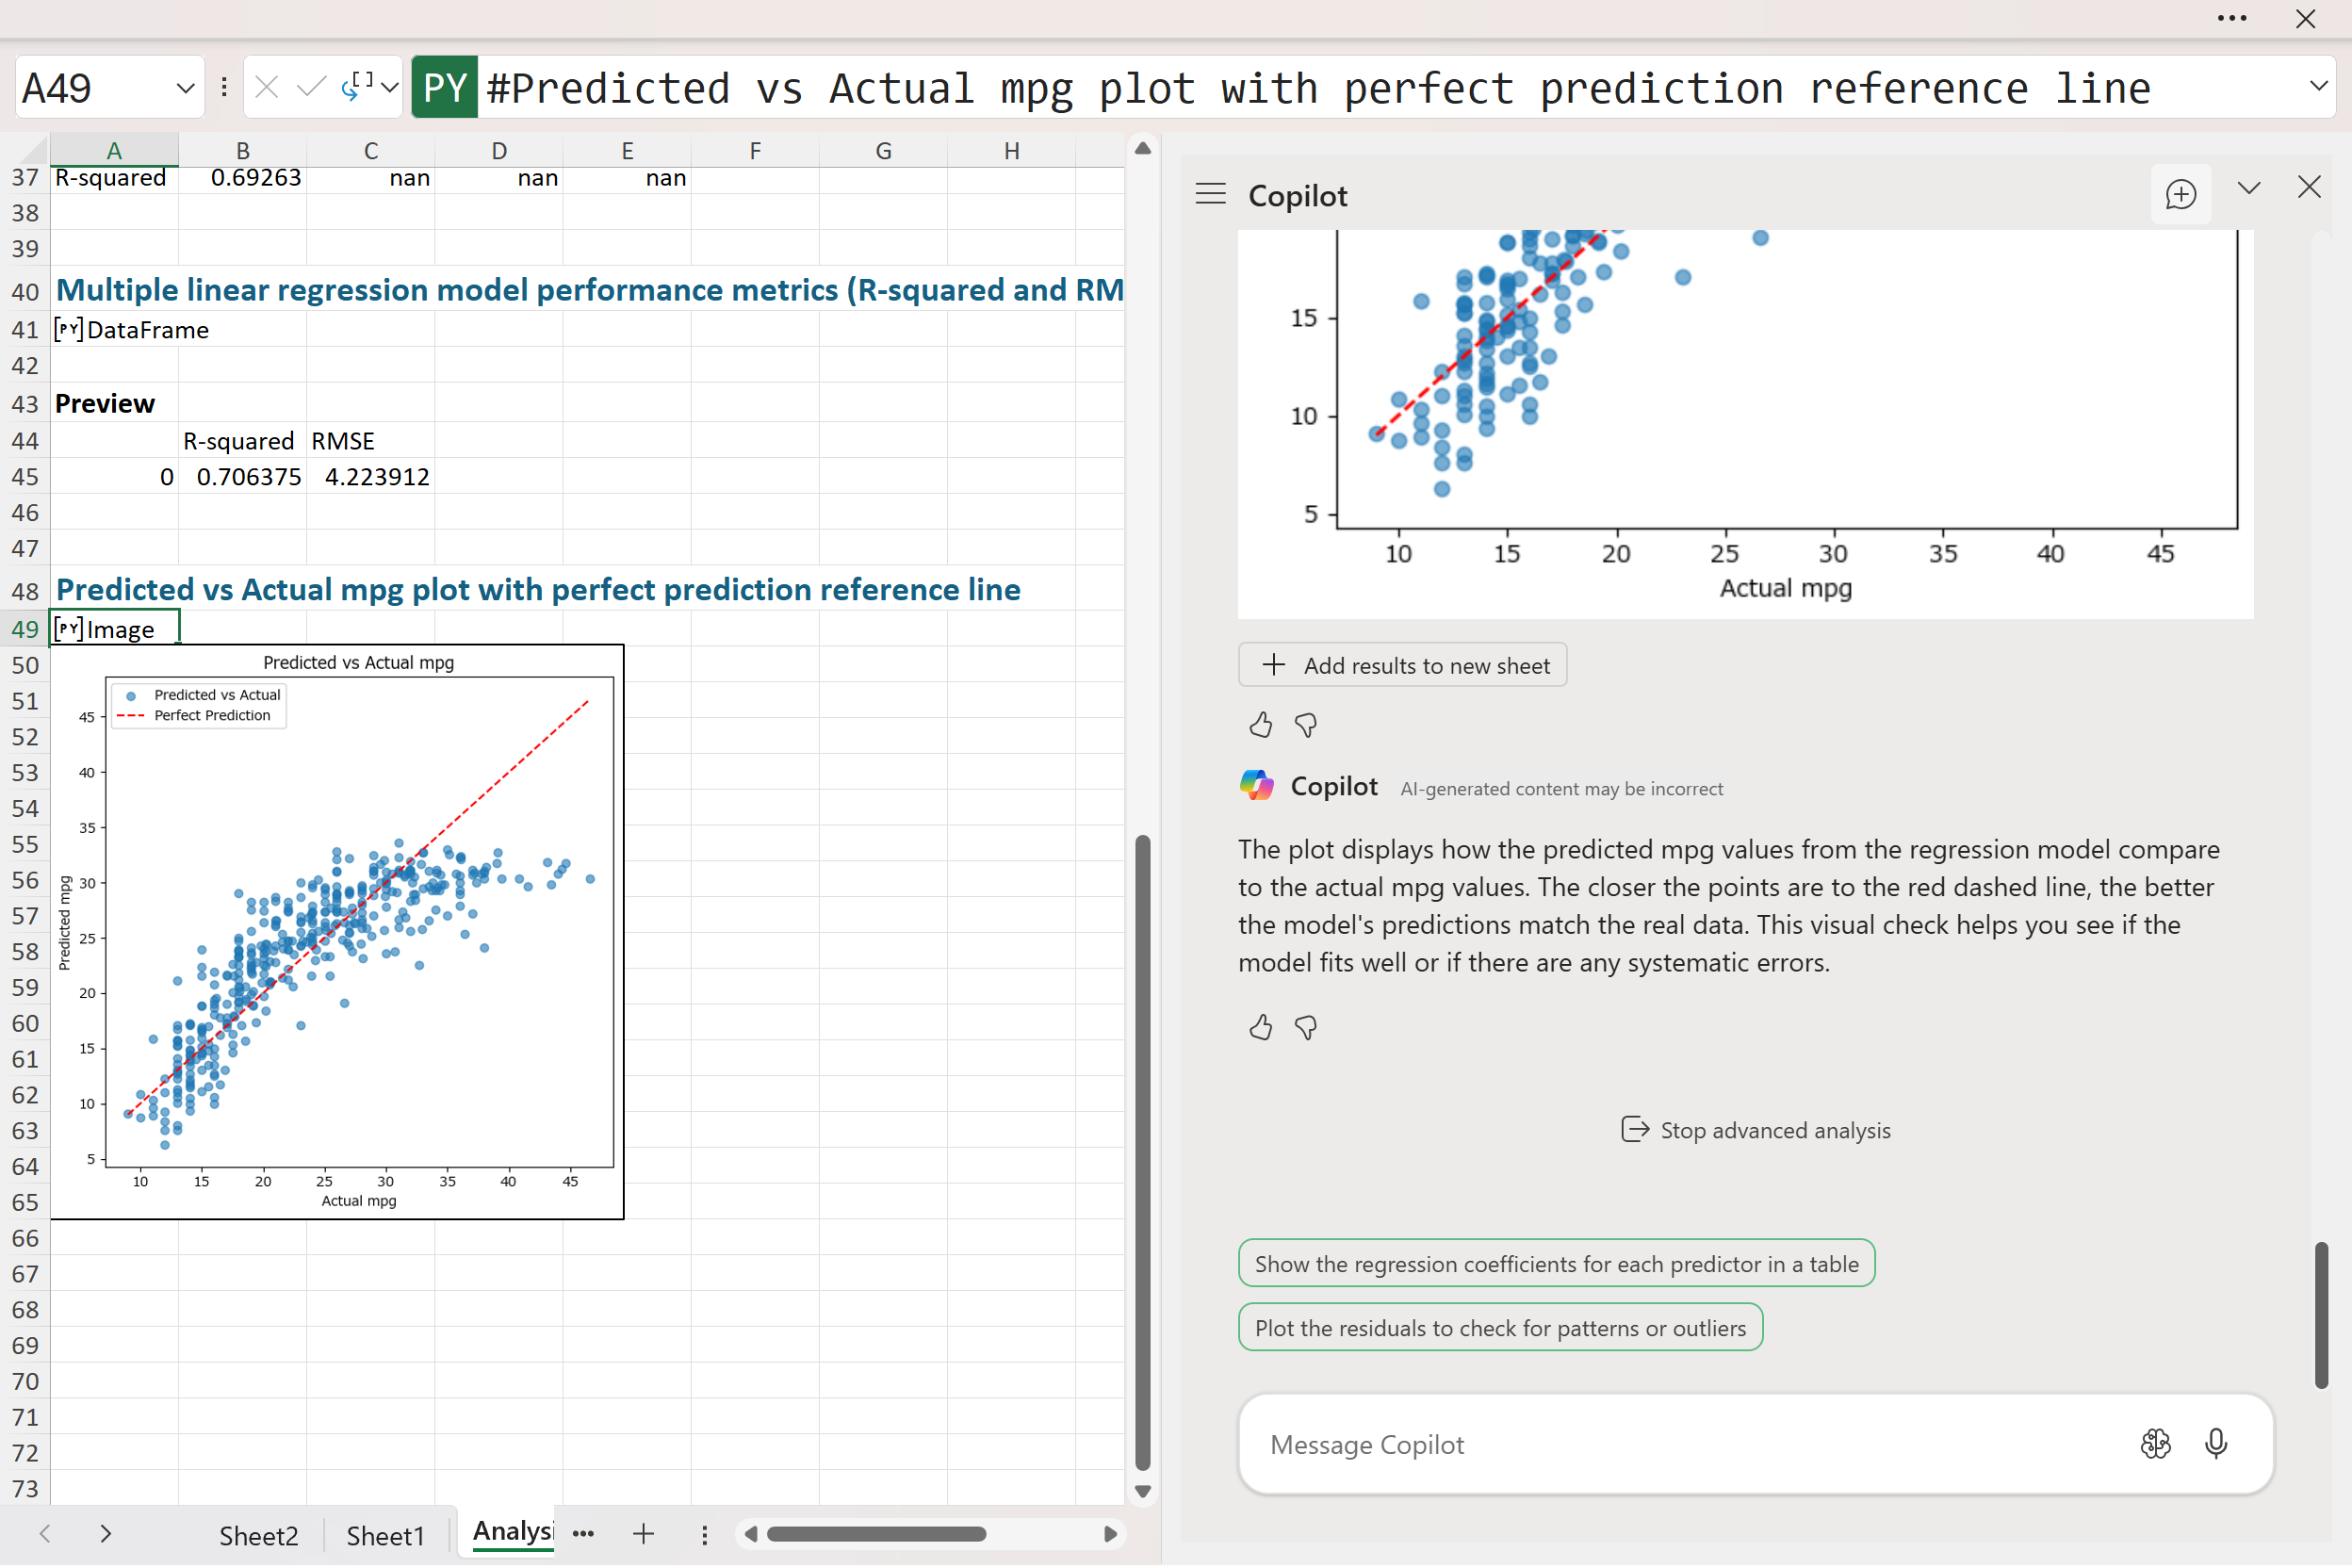Like the plot result with thumbs up
2352x1568 pixels.
pyautogui.click(x=1261, y=725)
